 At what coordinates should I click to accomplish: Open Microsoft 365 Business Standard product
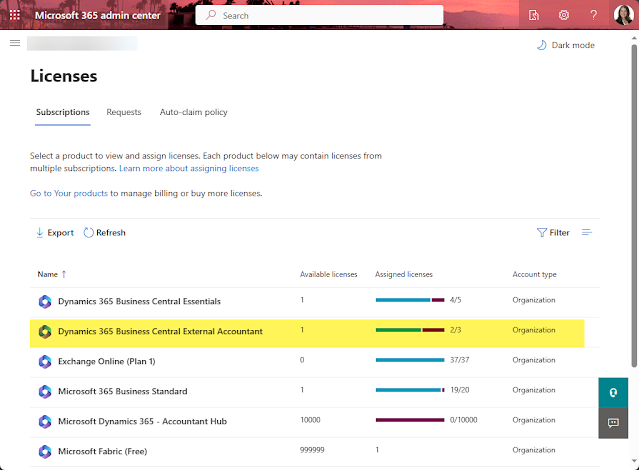point(123,391)
